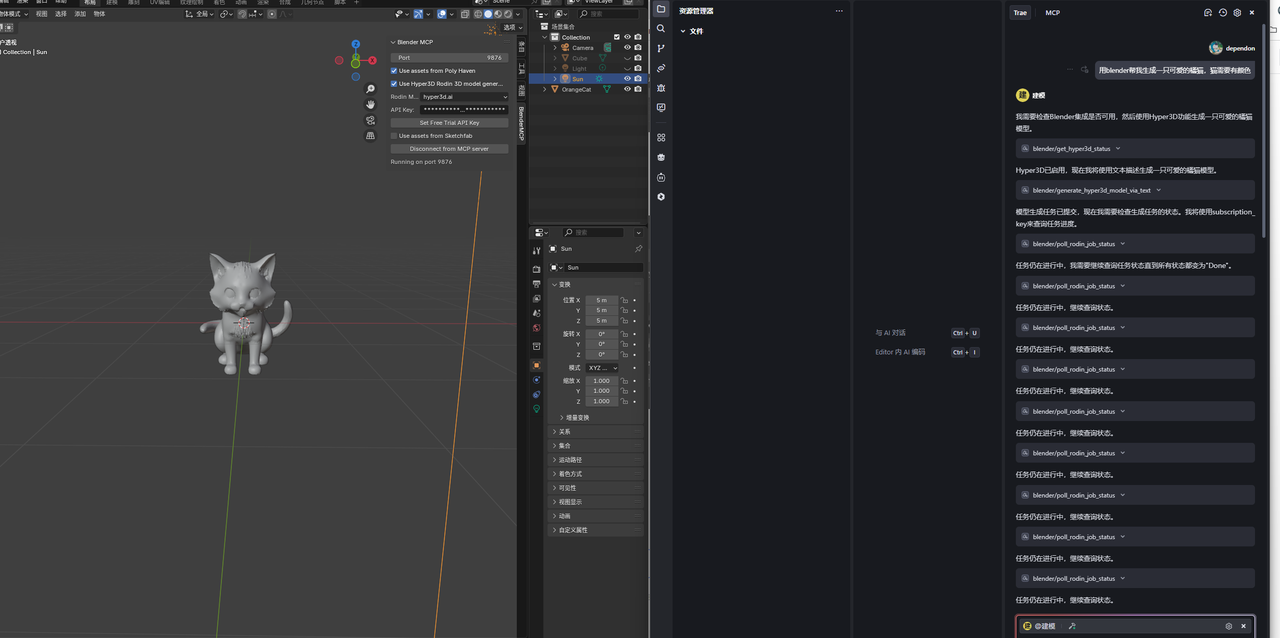
Task: Click Disconnect from MCP server button
Action: 449,148
